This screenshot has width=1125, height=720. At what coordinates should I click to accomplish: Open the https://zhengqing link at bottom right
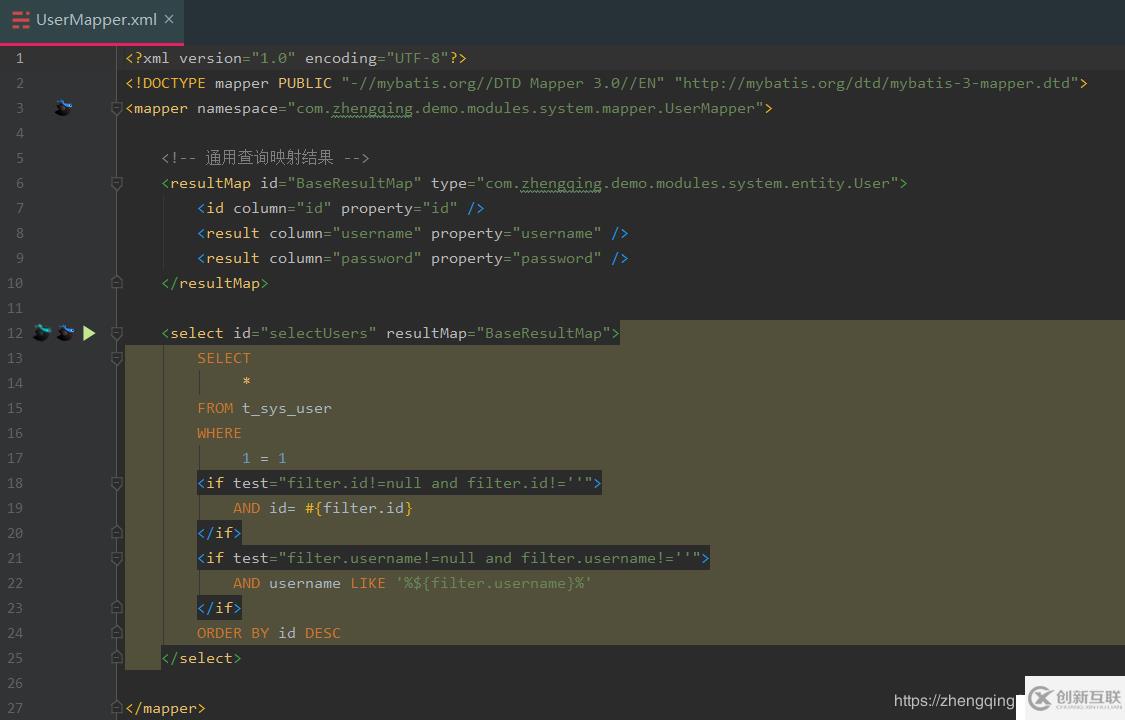[954, 700]
